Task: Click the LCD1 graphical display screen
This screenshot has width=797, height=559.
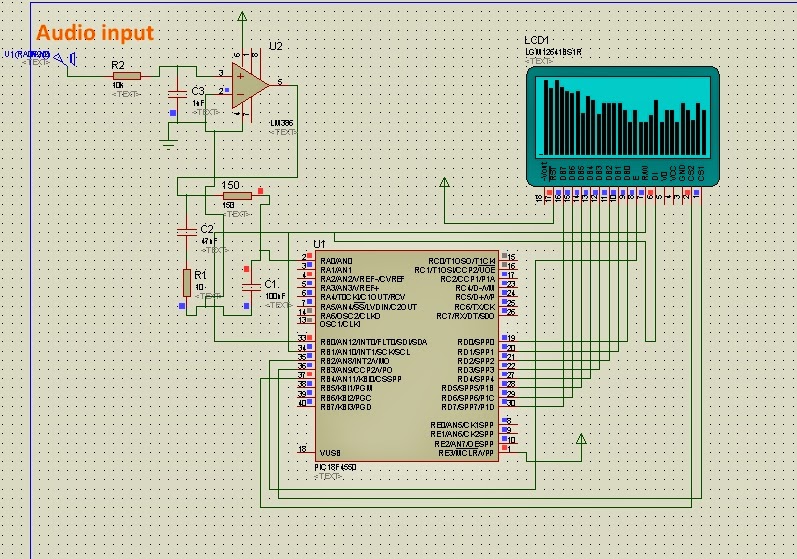Action: 623,116
